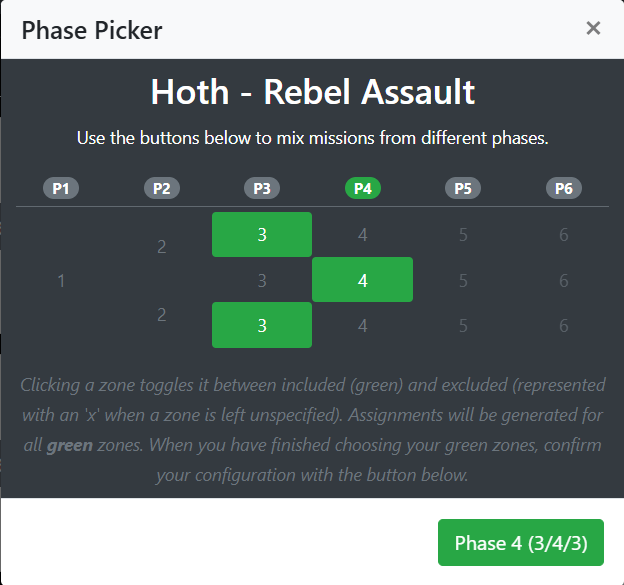Include the middle-row zone 3
Viewport: 624px width, 585px height.
pyautogui.click(x=262, y=281)
